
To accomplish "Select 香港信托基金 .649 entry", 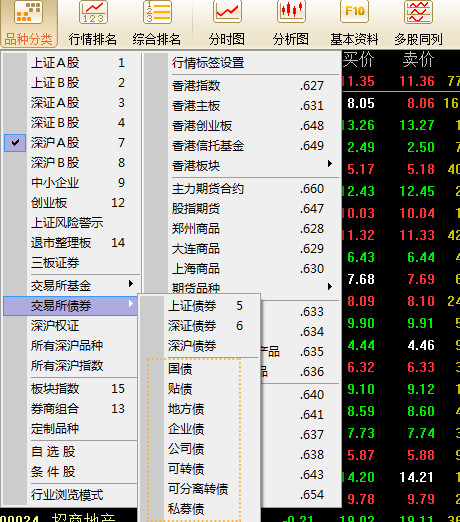I will click(242, 146).
